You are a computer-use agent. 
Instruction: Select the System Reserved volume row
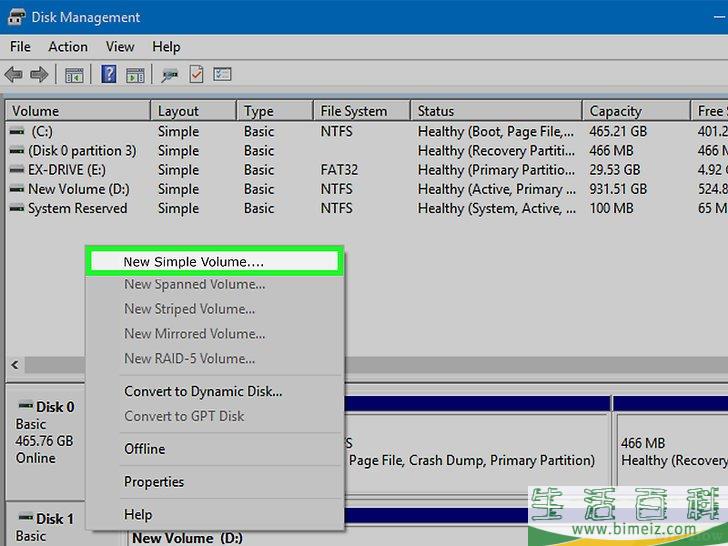[x=77, y=208]
